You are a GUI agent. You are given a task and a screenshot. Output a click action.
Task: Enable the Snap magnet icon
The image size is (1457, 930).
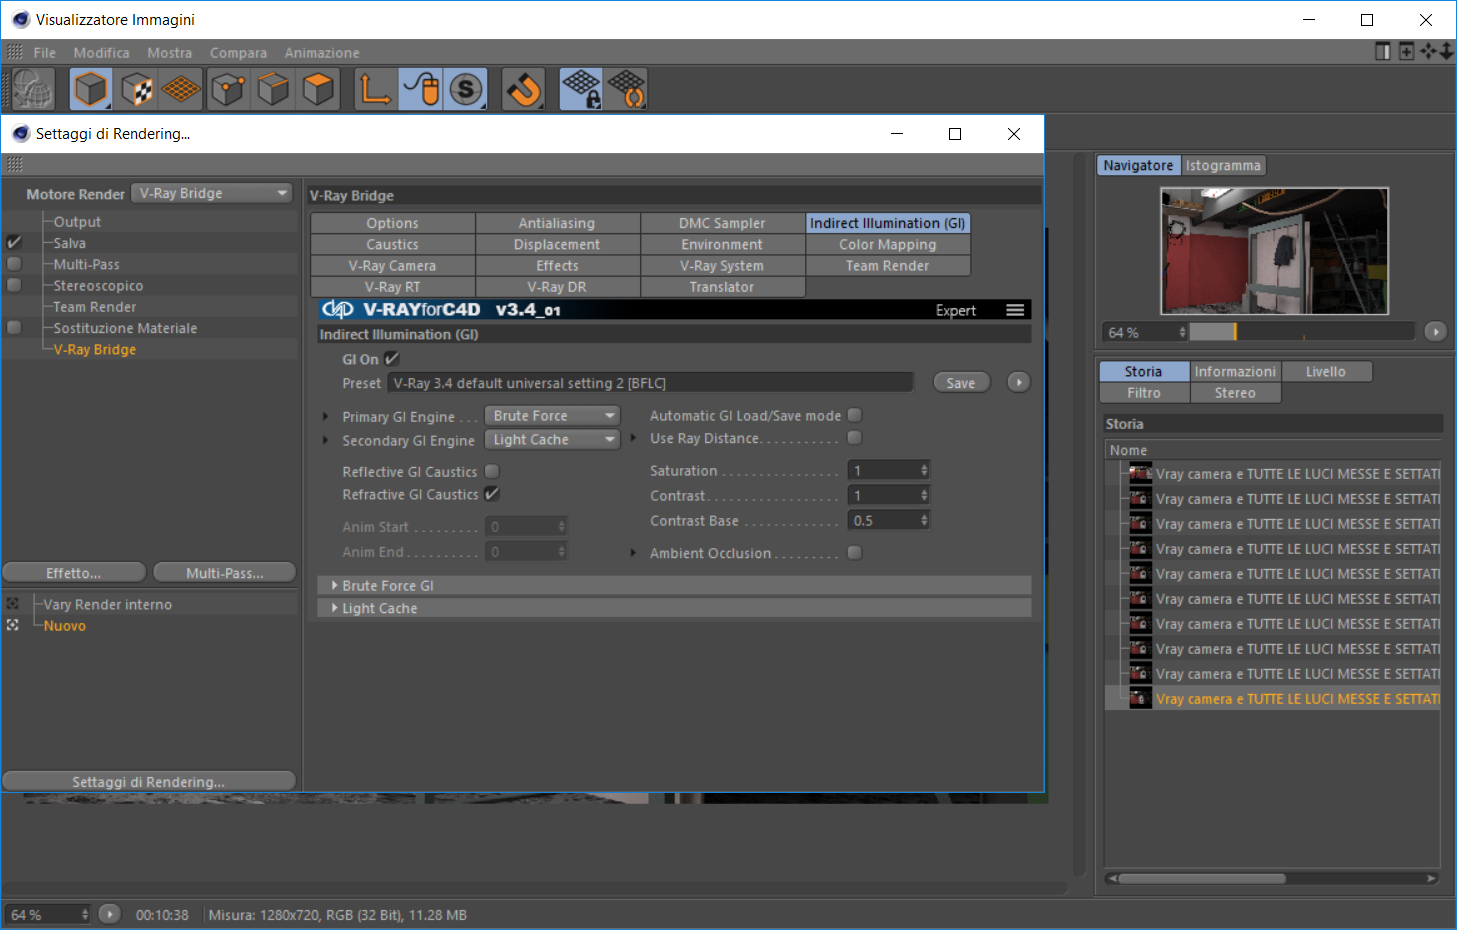pyautogui.click(x=523, y=90)
